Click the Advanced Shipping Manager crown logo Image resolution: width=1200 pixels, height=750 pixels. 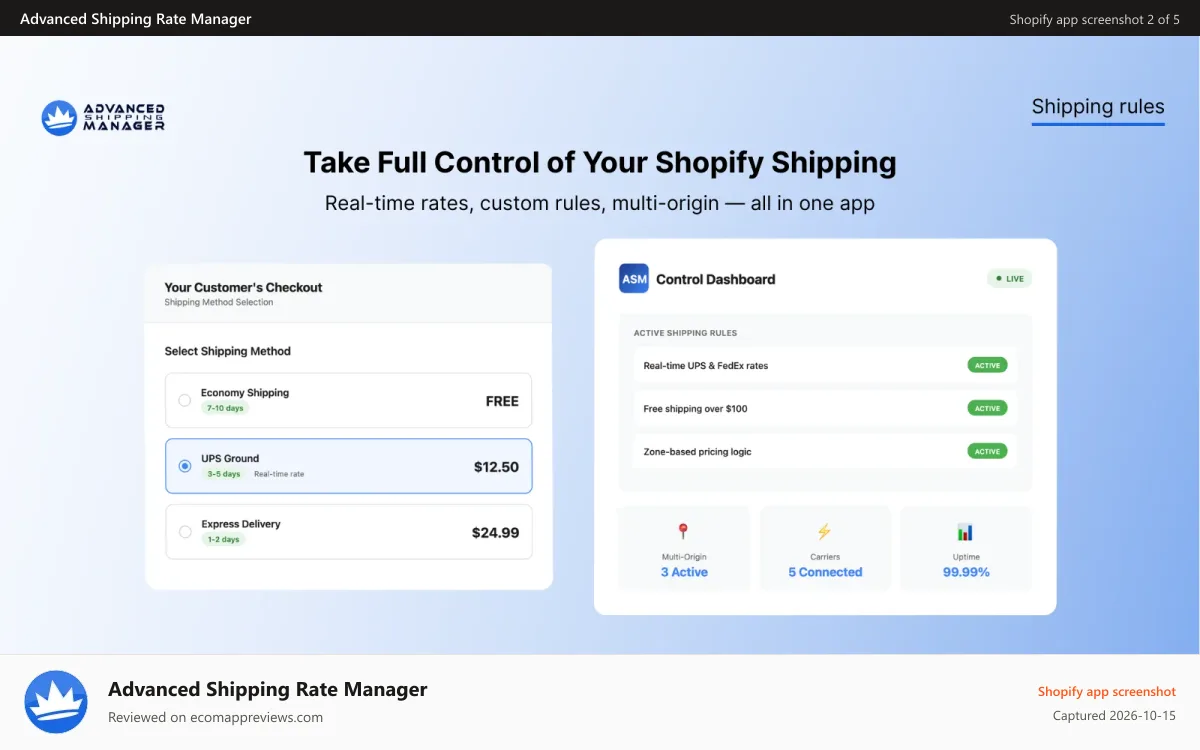tap(103, 118)
